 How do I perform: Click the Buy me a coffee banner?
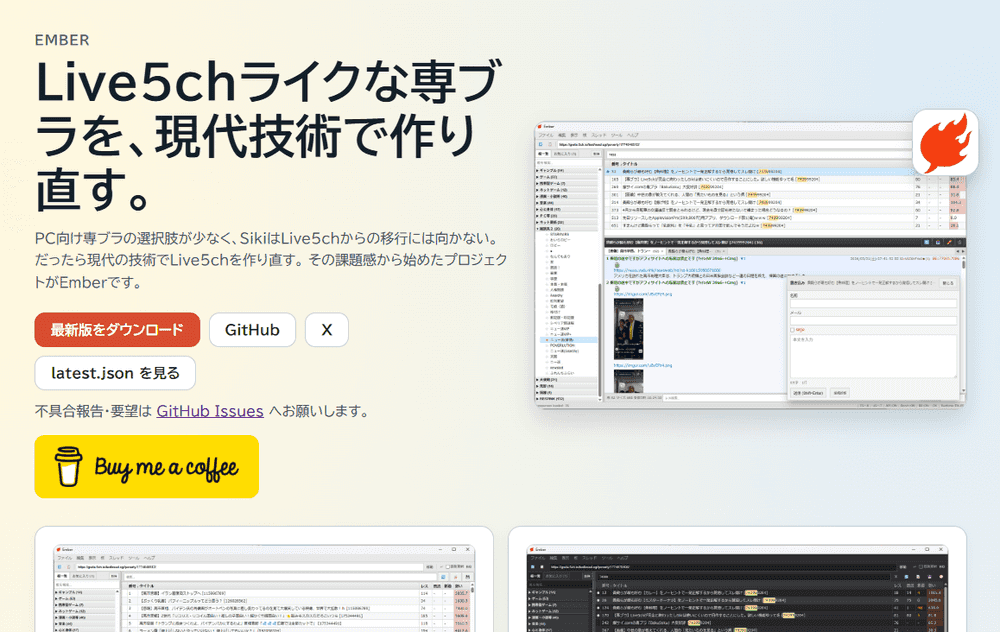[147, 467]
